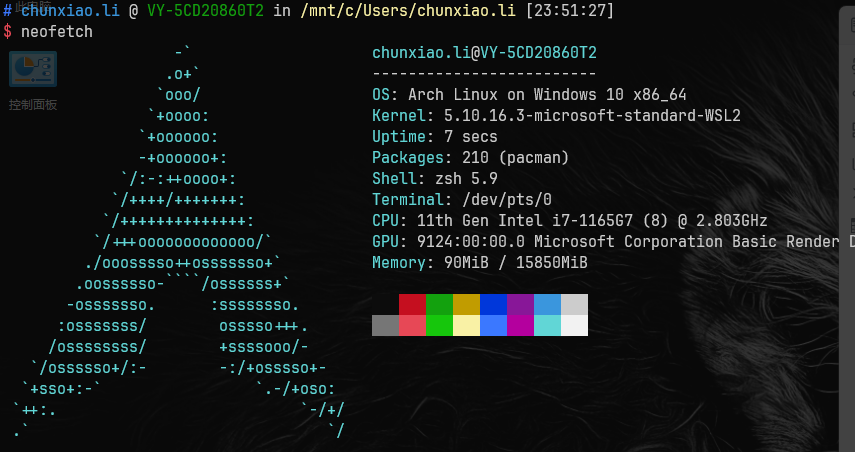Open the 控制面板 desktop icon

click(33, 69)
